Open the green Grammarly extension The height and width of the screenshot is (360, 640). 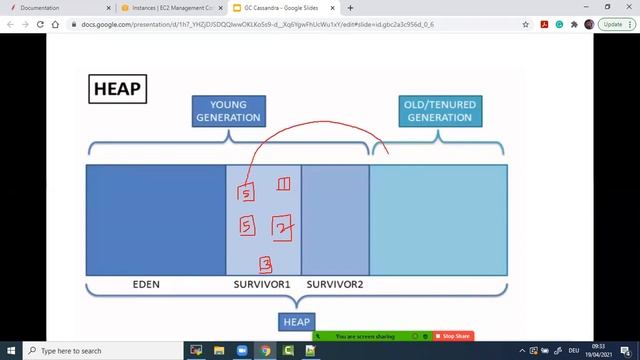(559, 24)
